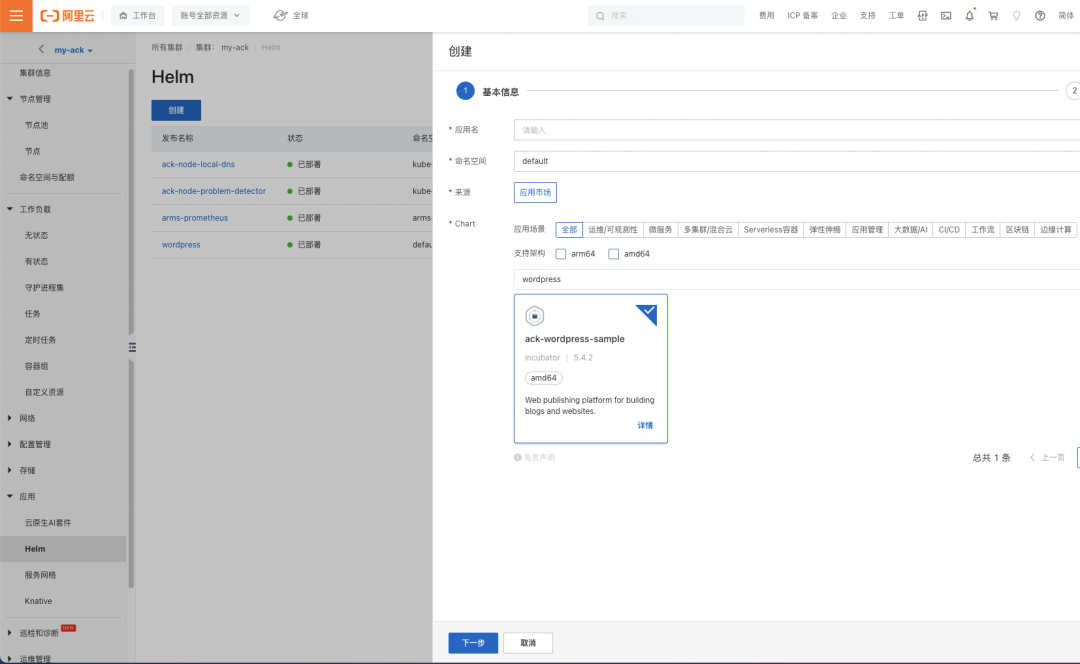Collapse the 节点管理 section
This screenshot has height=664, width=1080.
pos(10,98)
